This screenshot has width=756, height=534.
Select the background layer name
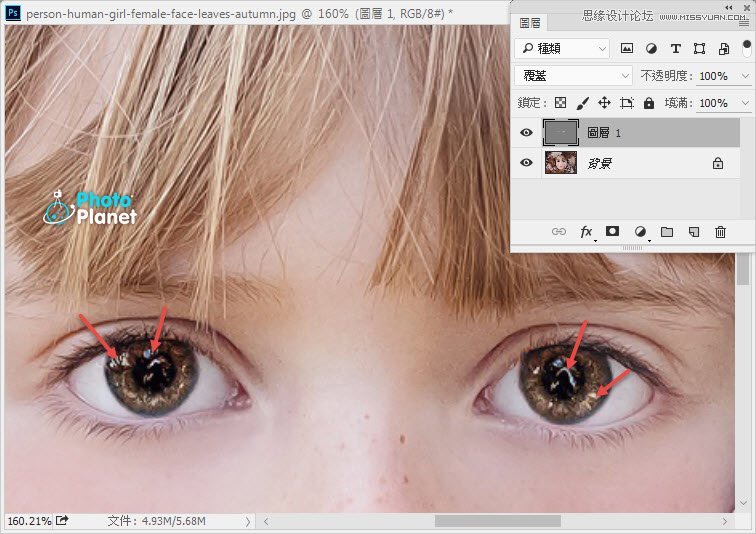[600, 163]
